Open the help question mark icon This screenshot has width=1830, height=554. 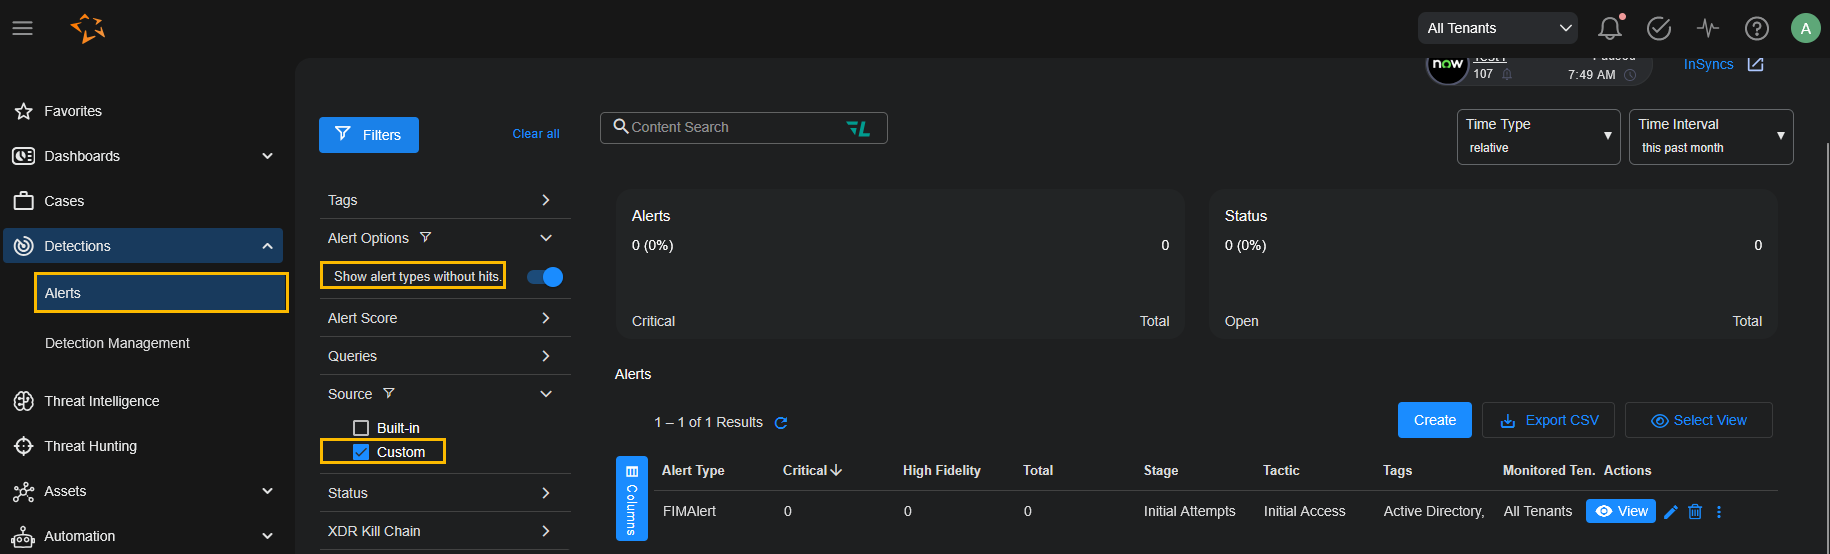(x=1756, y=28)
